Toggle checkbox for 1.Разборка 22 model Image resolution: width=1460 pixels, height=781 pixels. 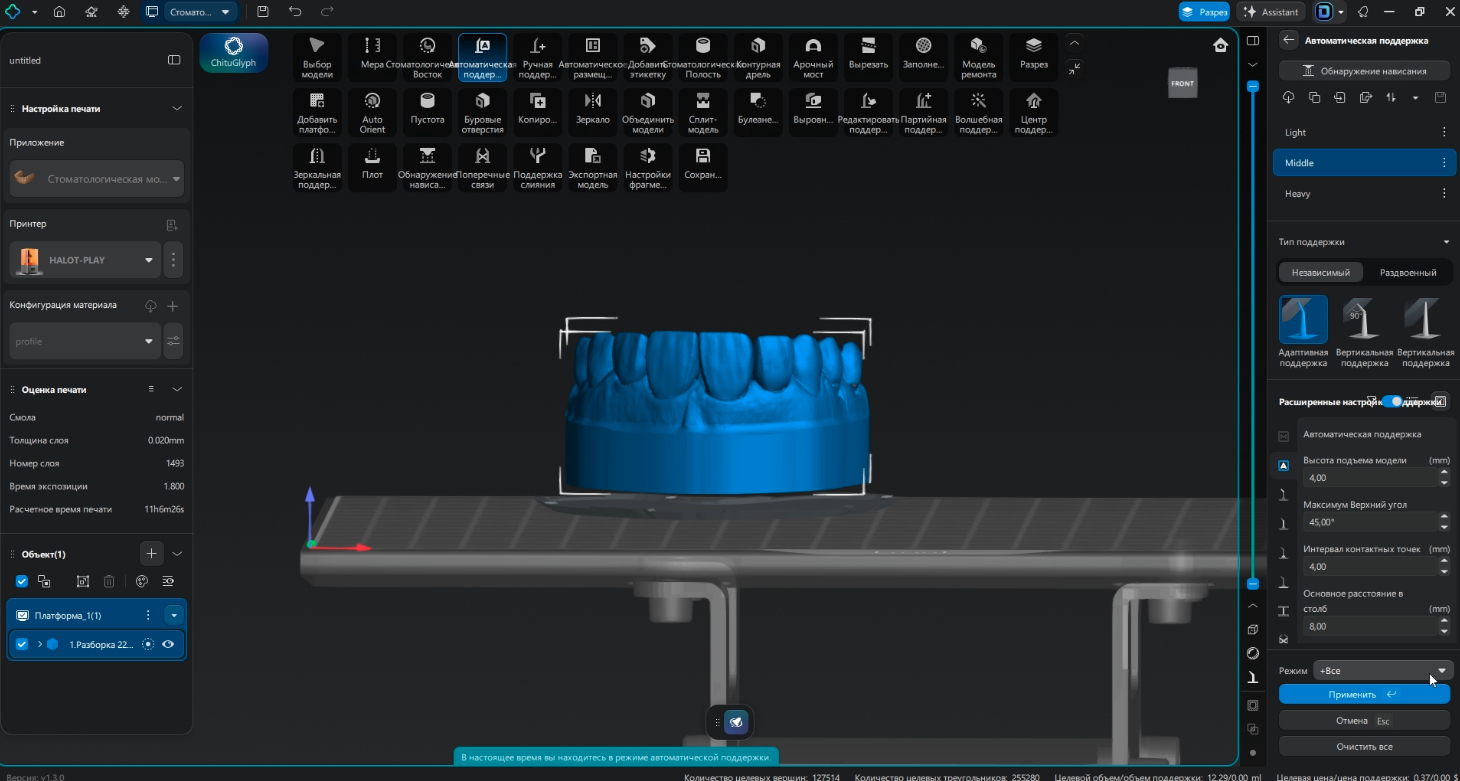click(22, 644)
